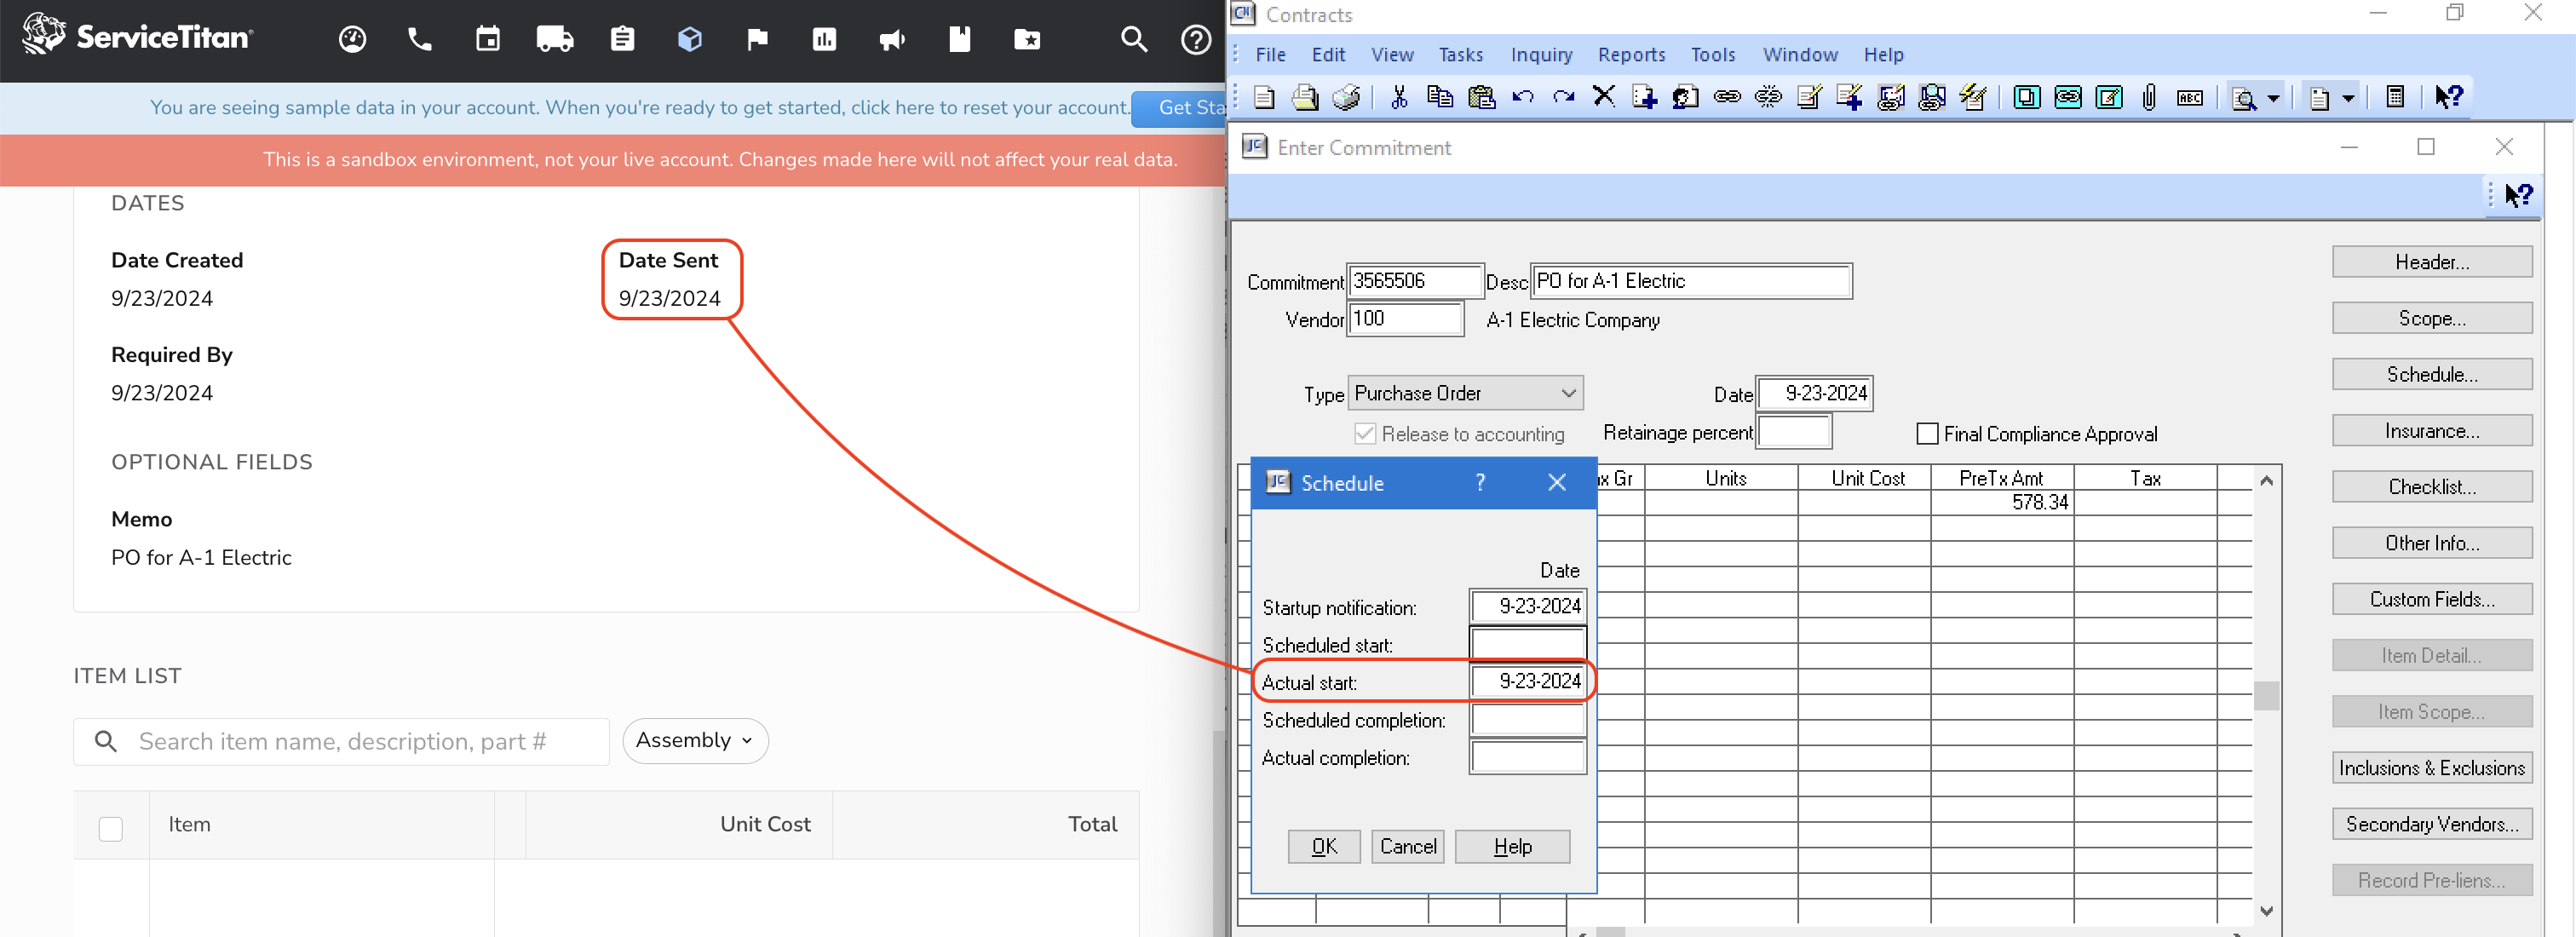The image size is (2576, 937).
Task: Click the Printer icon in Contracts toolbar
Action: point(1347,97)
